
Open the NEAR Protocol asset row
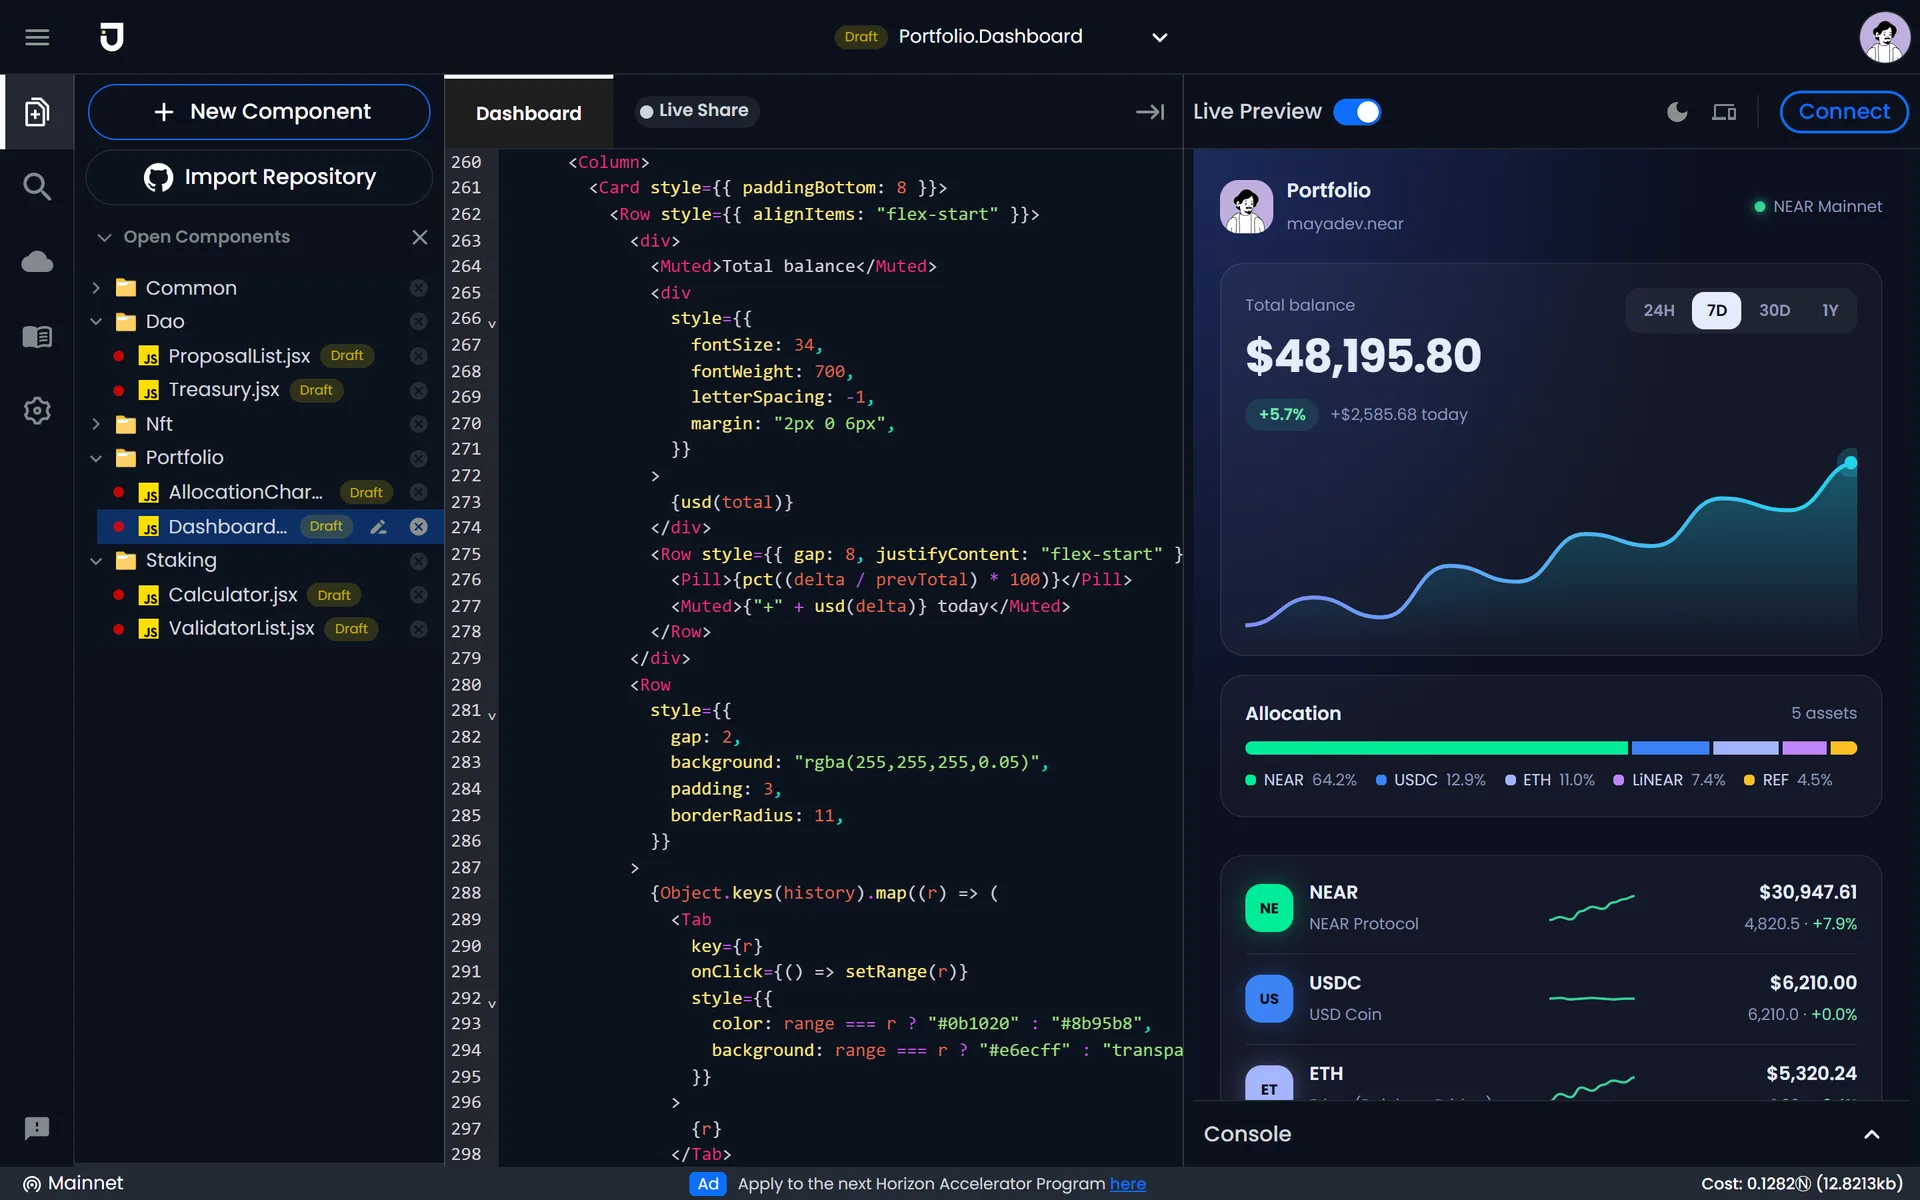[1550, 908]
